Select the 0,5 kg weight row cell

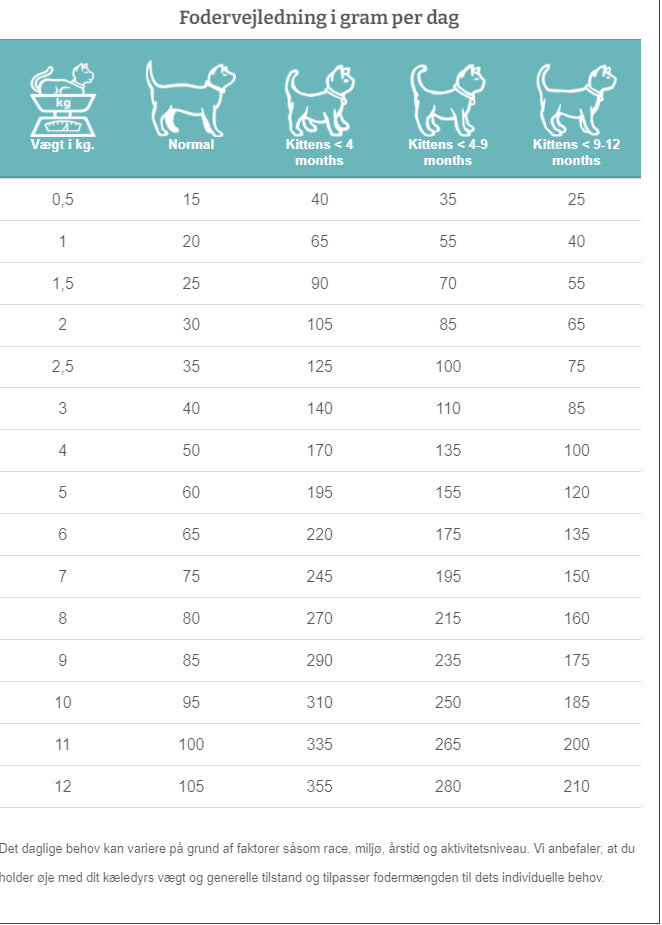[x=63, y=199]
